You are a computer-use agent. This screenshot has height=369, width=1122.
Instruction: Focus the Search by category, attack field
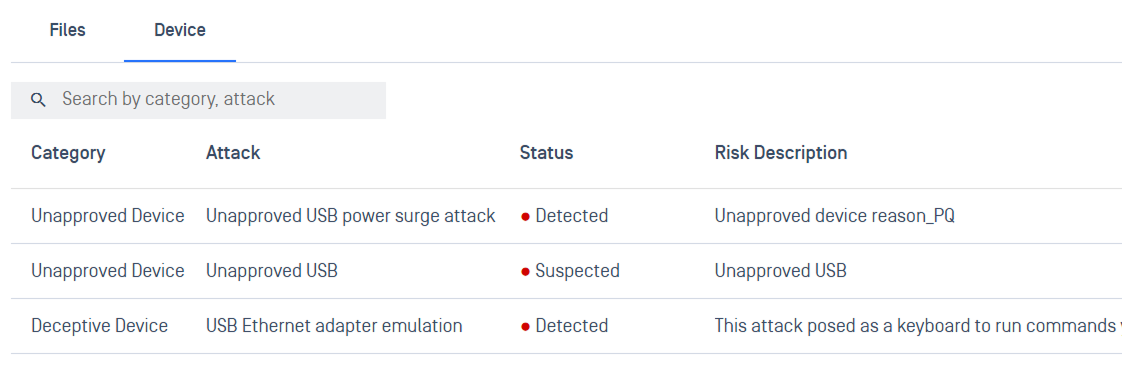(x=198, y=100)
